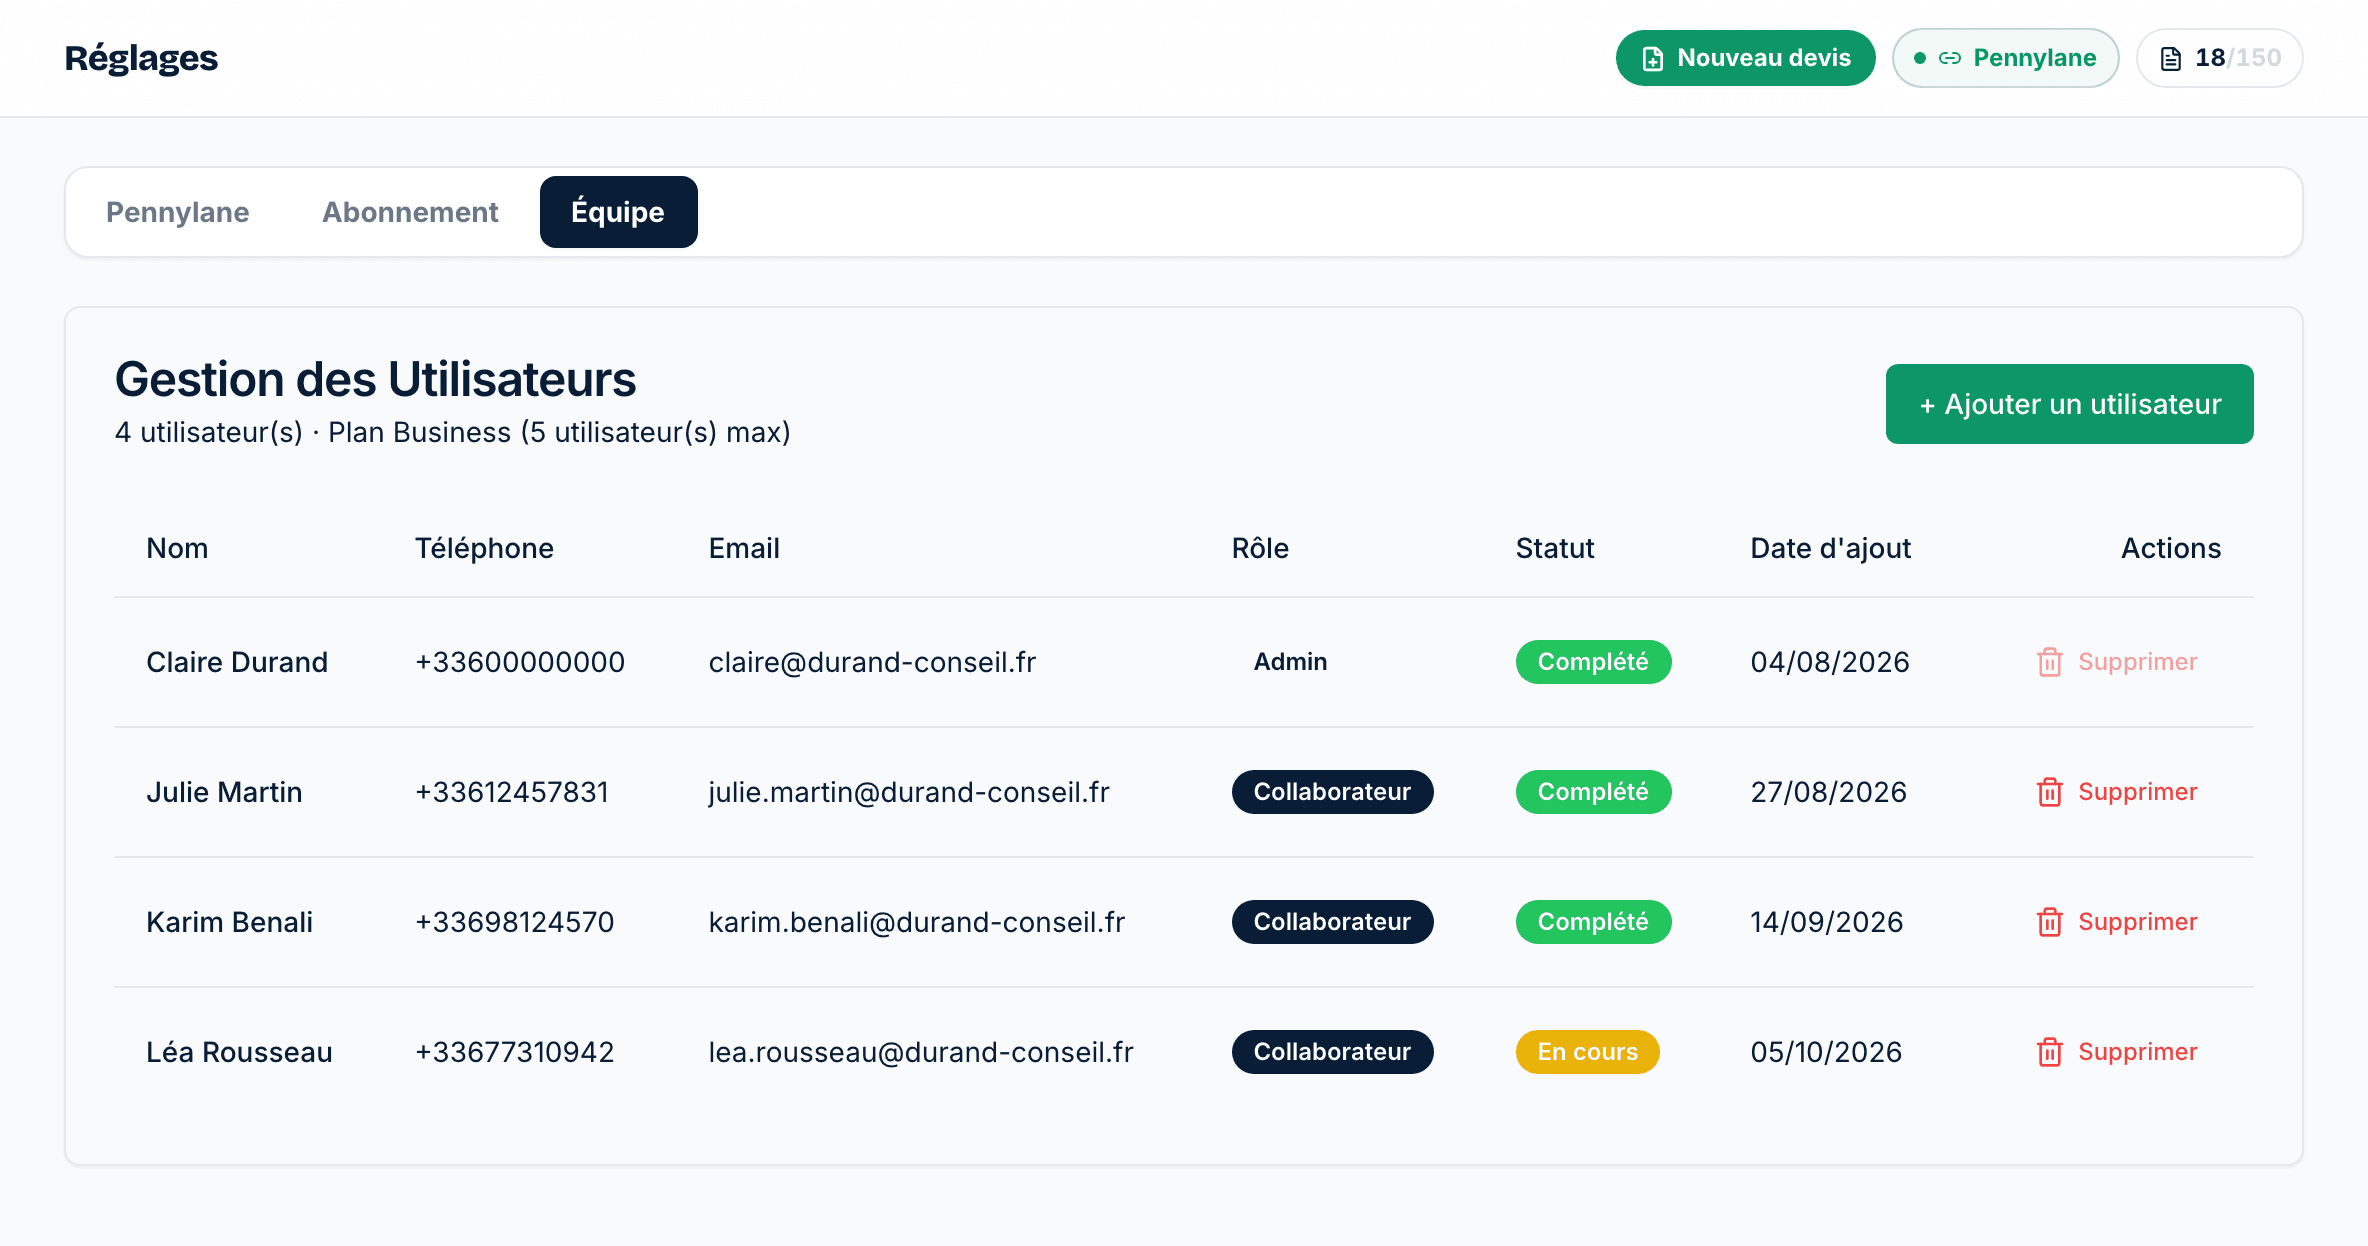Click the Rôle column header
The image size is (2368, 1246).
pos(1260,548)
